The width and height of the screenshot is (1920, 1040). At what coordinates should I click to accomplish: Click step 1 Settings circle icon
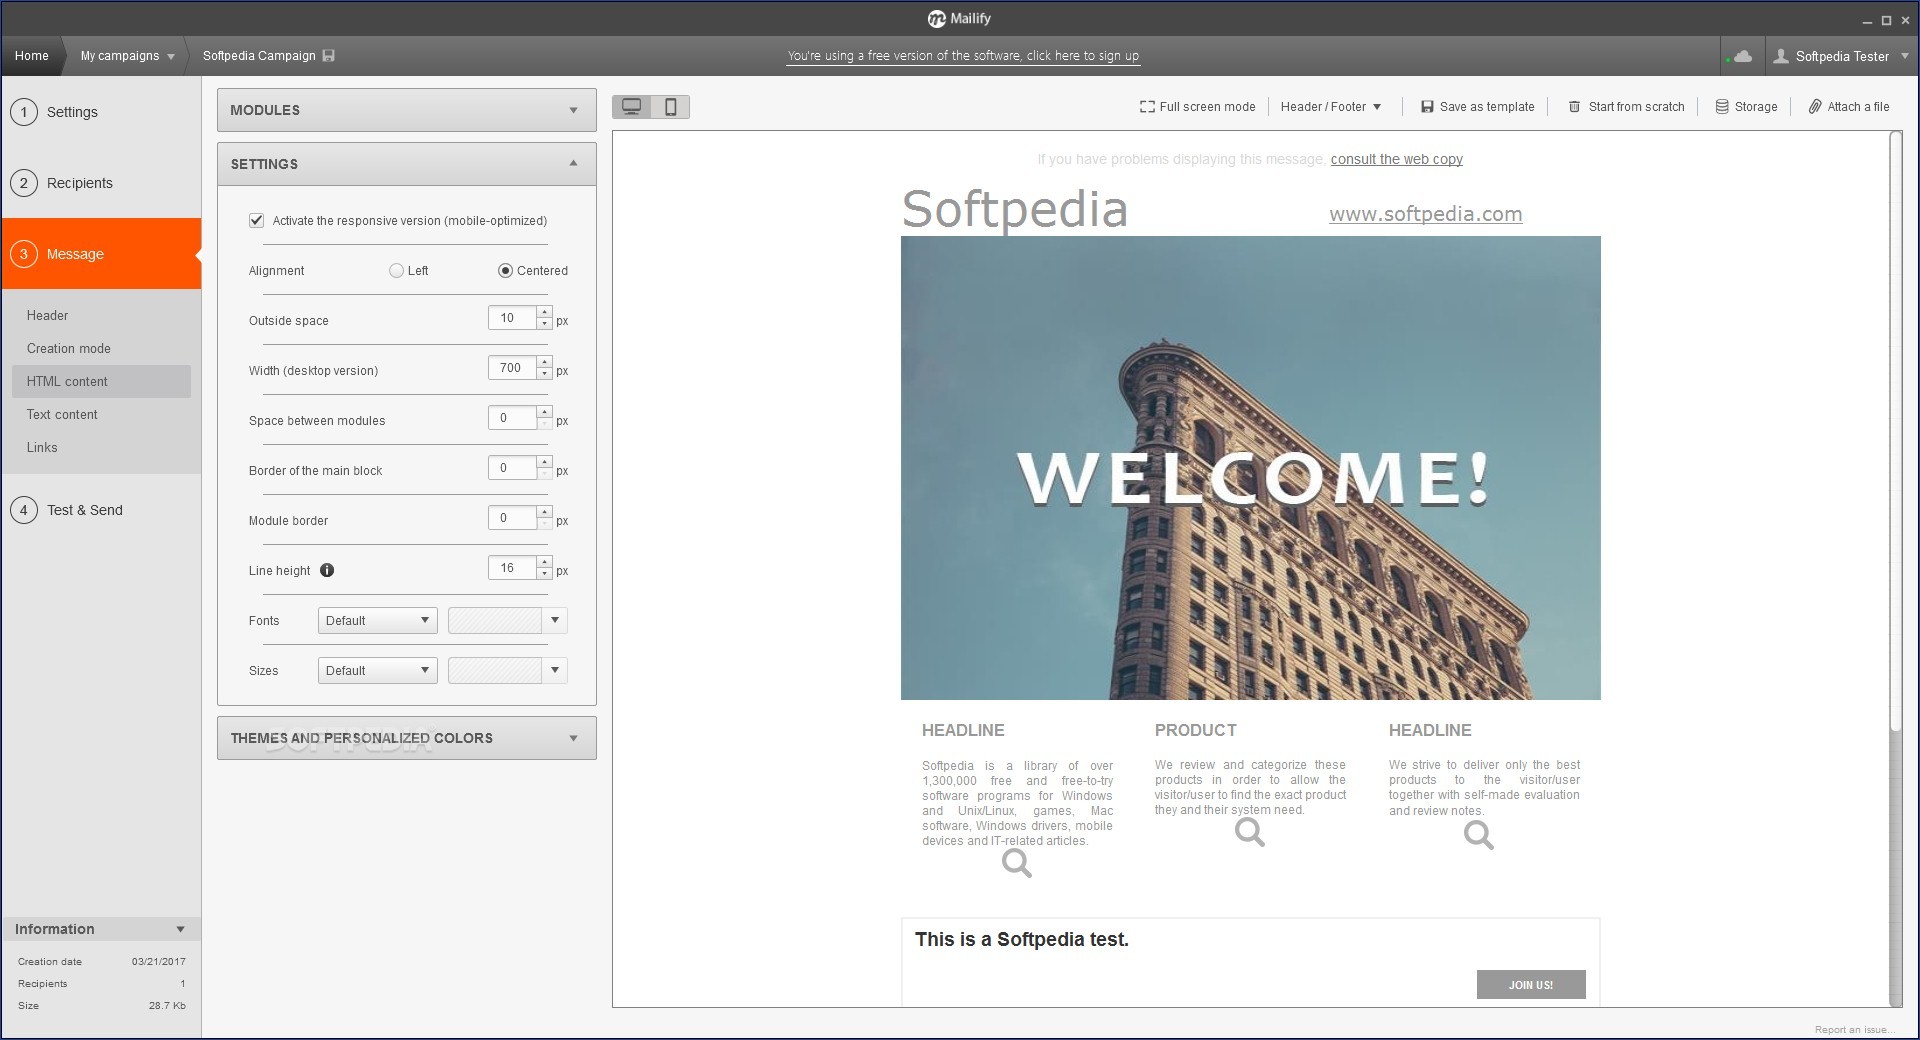24,112
